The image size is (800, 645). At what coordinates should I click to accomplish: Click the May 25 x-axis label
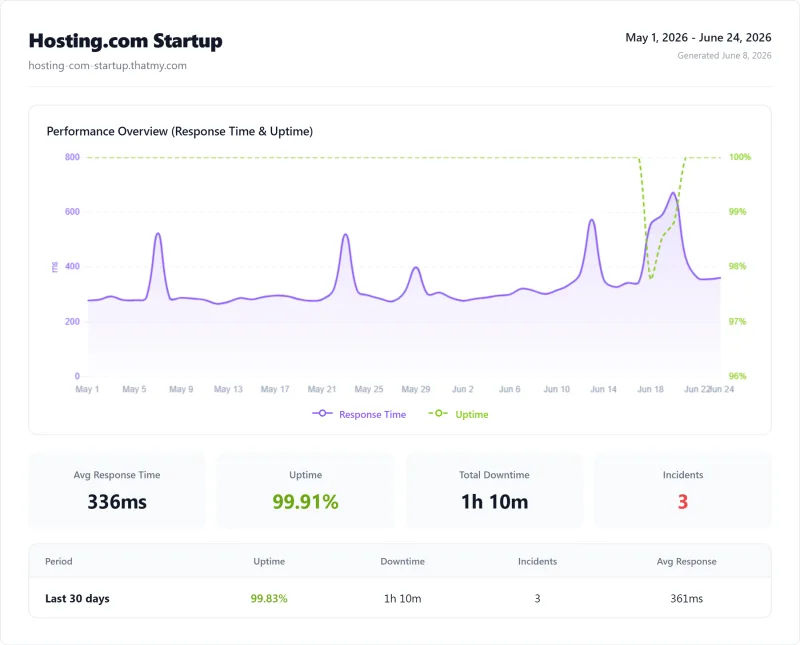click(369, 389)
